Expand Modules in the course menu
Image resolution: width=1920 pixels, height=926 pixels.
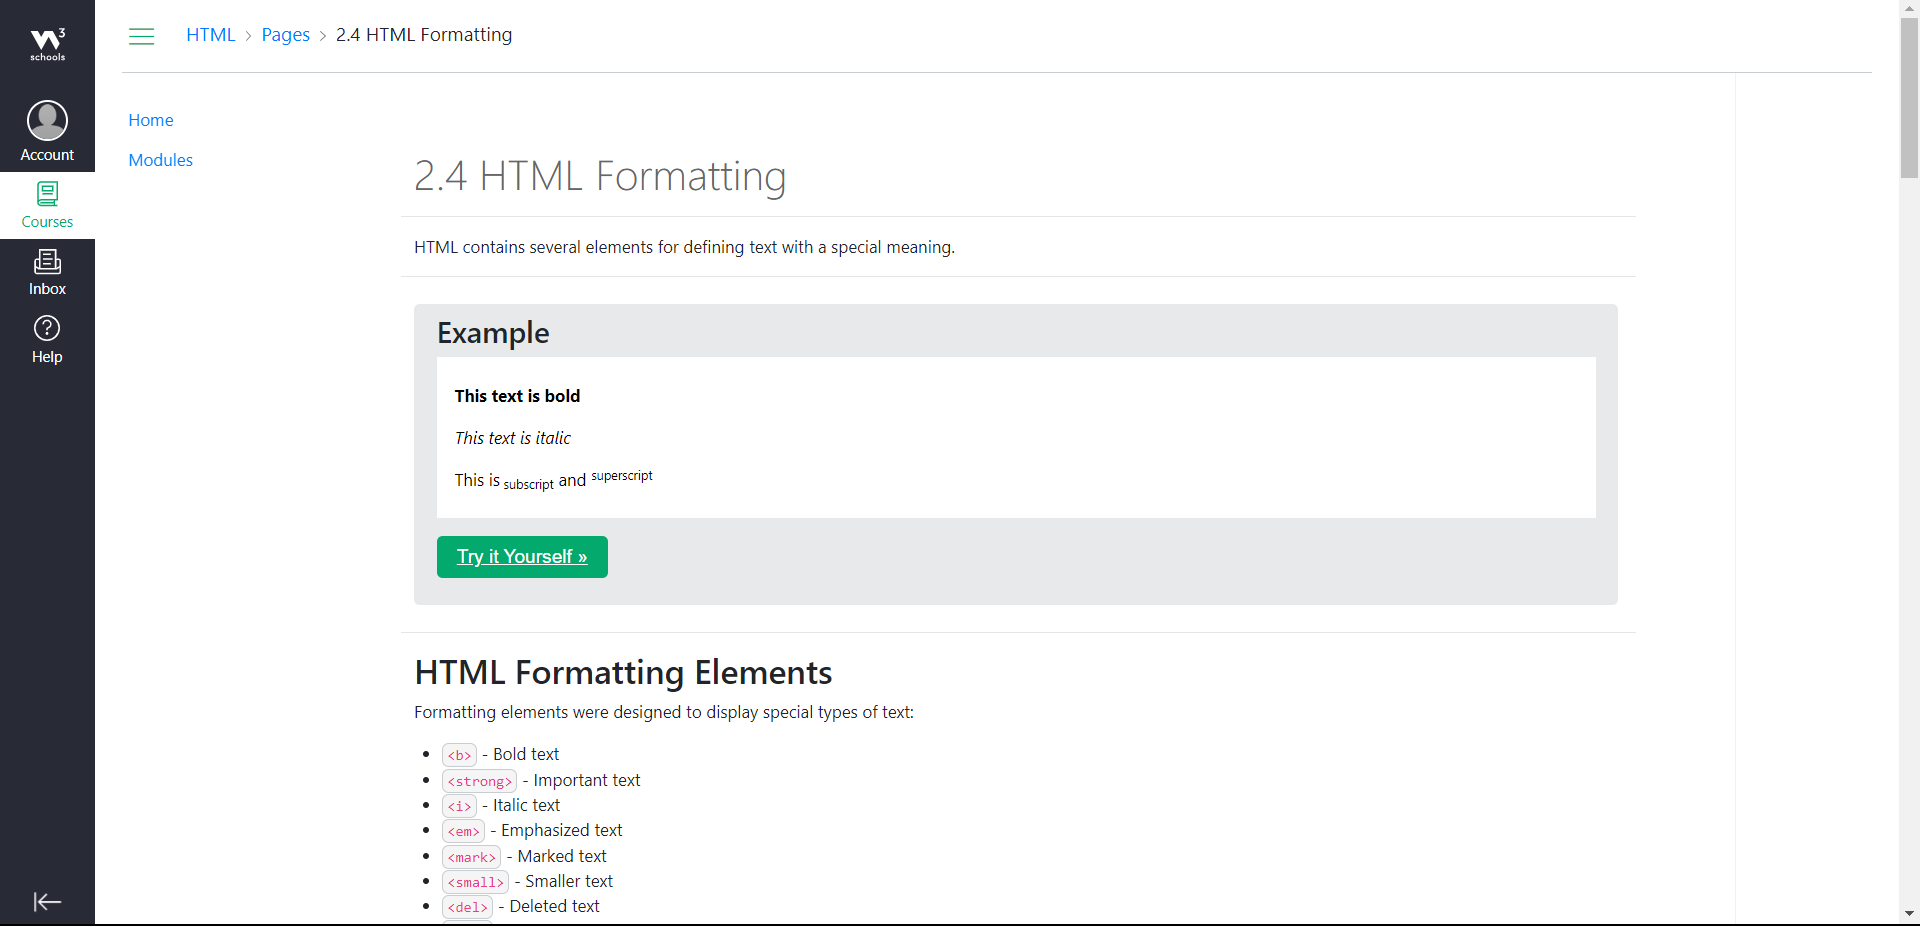(160, 159)
